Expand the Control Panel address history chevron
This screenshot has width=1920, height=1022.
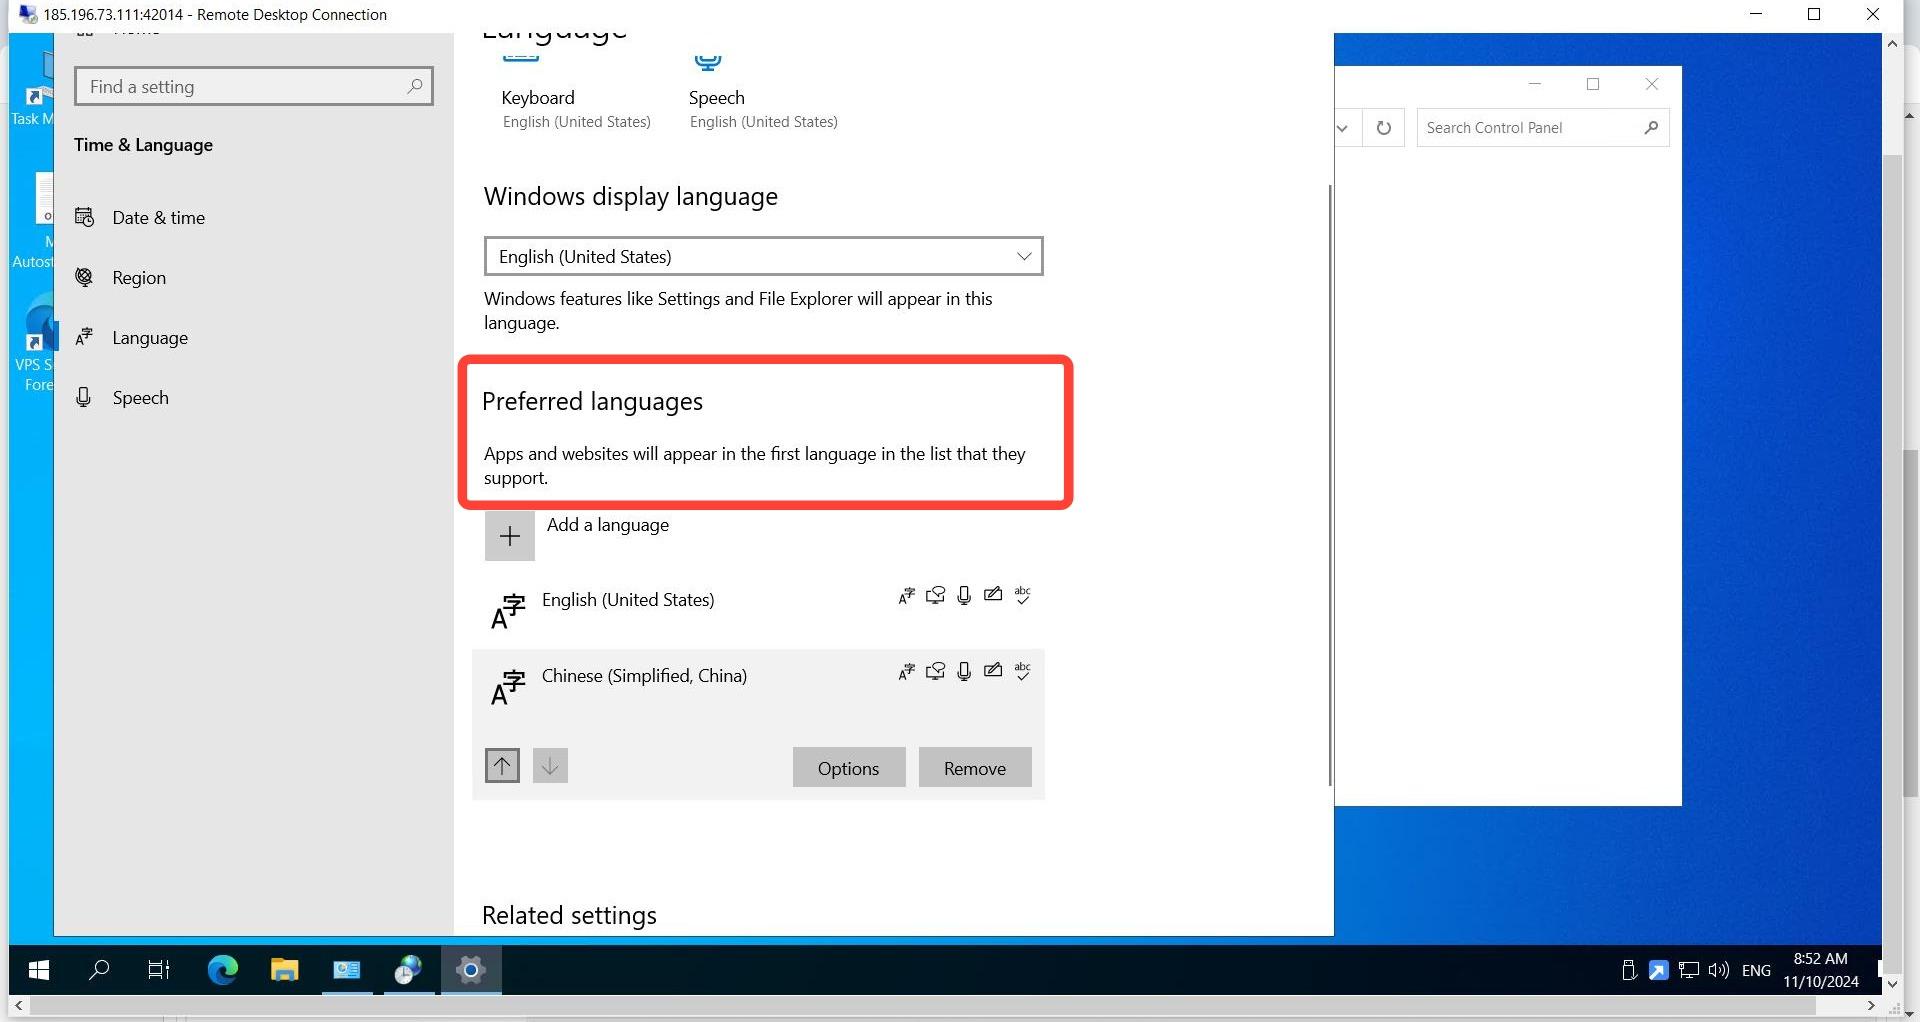click(1343, 128)
